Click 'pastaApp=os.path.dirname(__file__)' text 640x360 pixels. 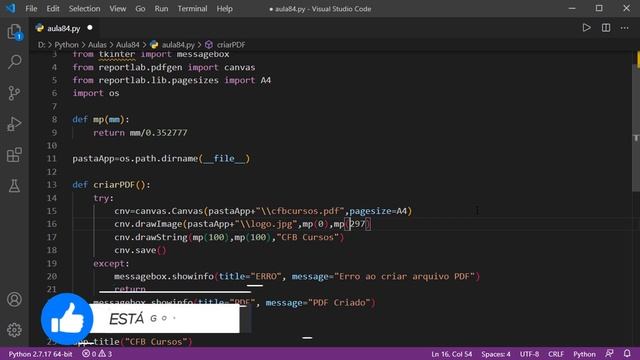click(161, 158)
